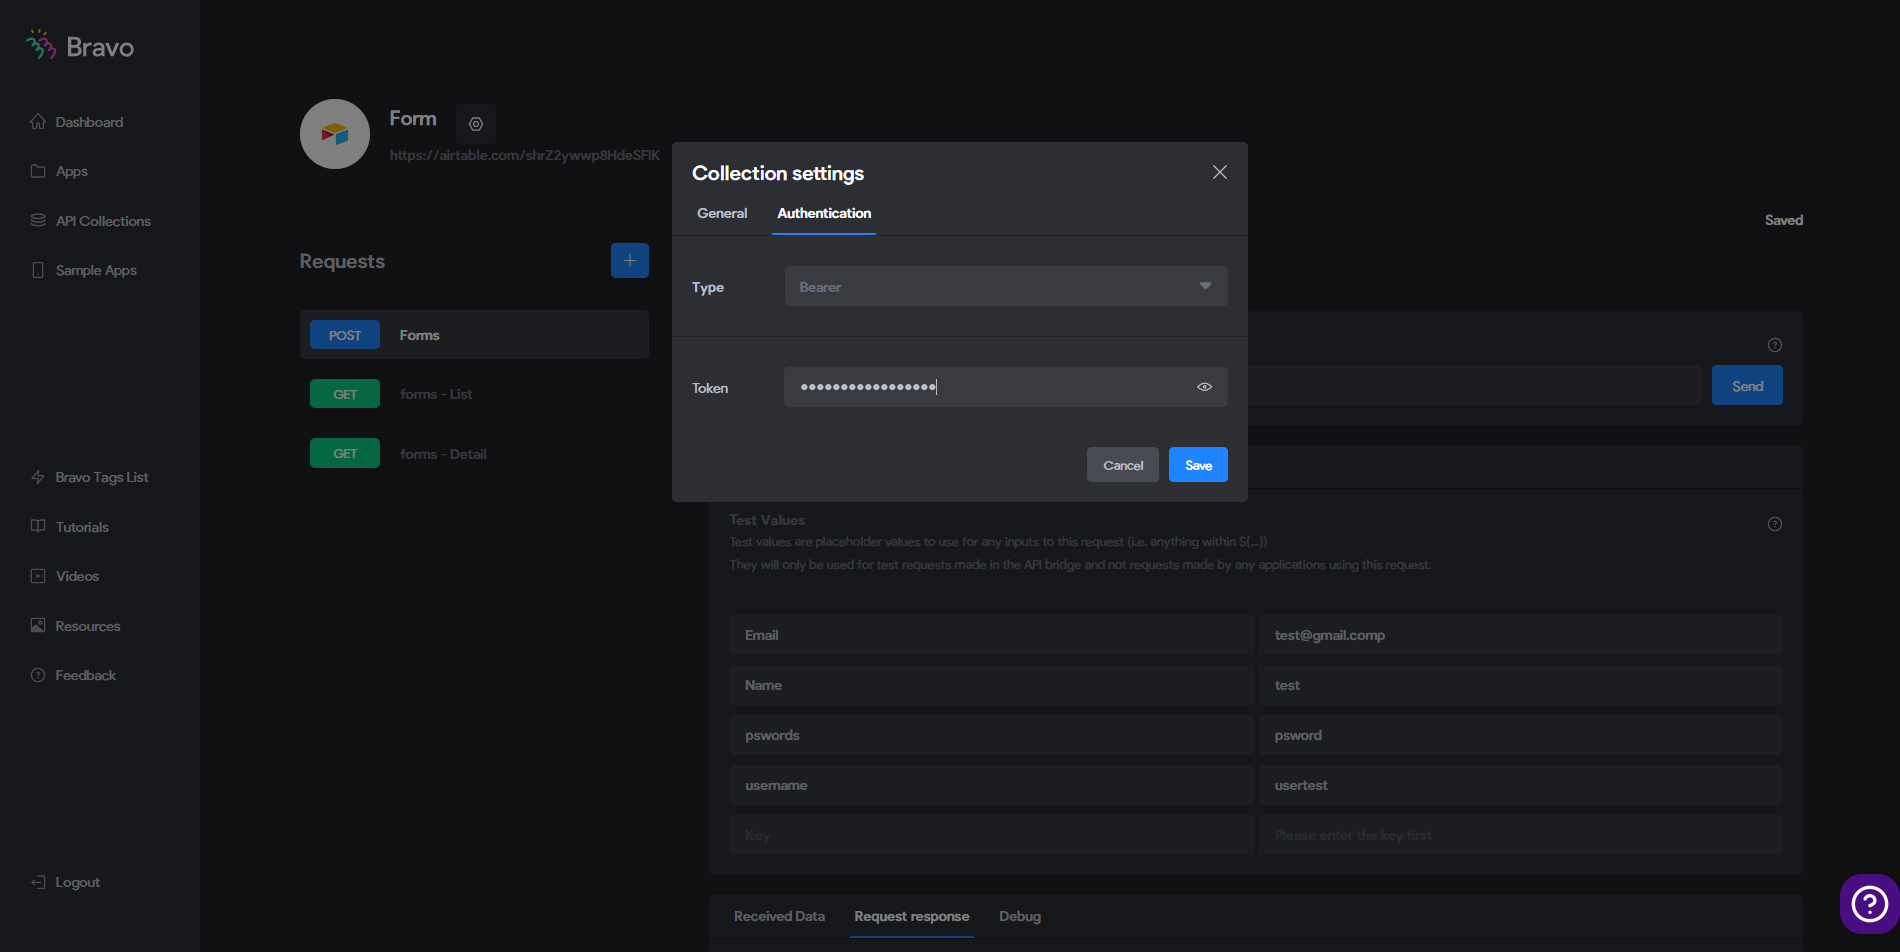1900x952 pixels.
Task: Click the Email key field
Action: click(x=991, y=635)
